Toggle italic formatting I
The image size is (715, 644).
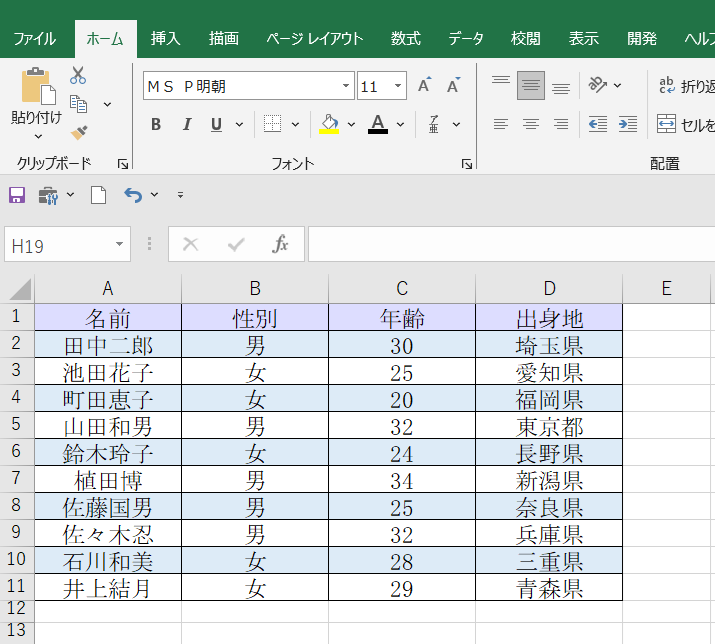[x=187, y=124]
